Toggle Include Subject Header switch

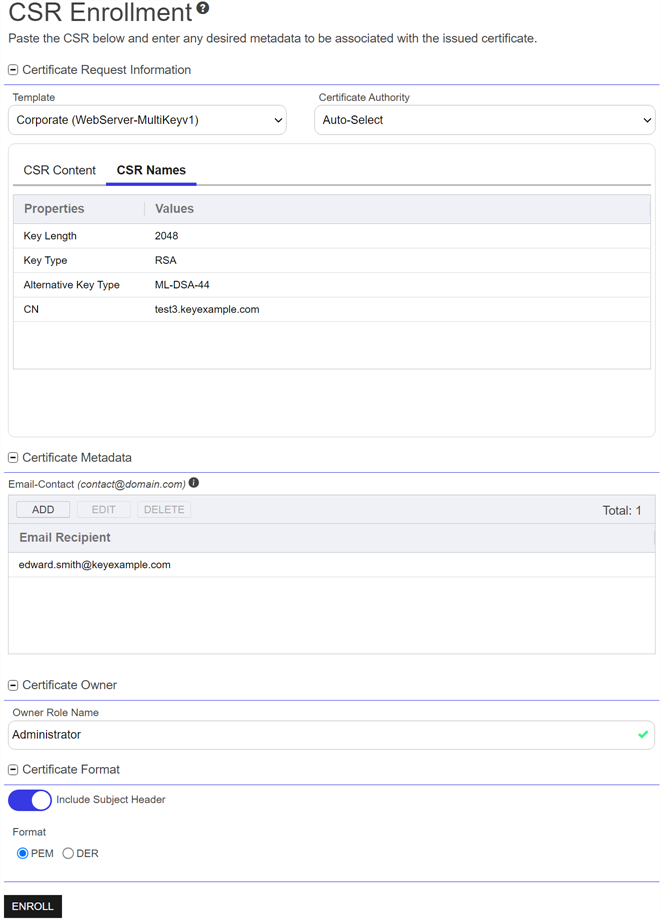tap(30, 800)
